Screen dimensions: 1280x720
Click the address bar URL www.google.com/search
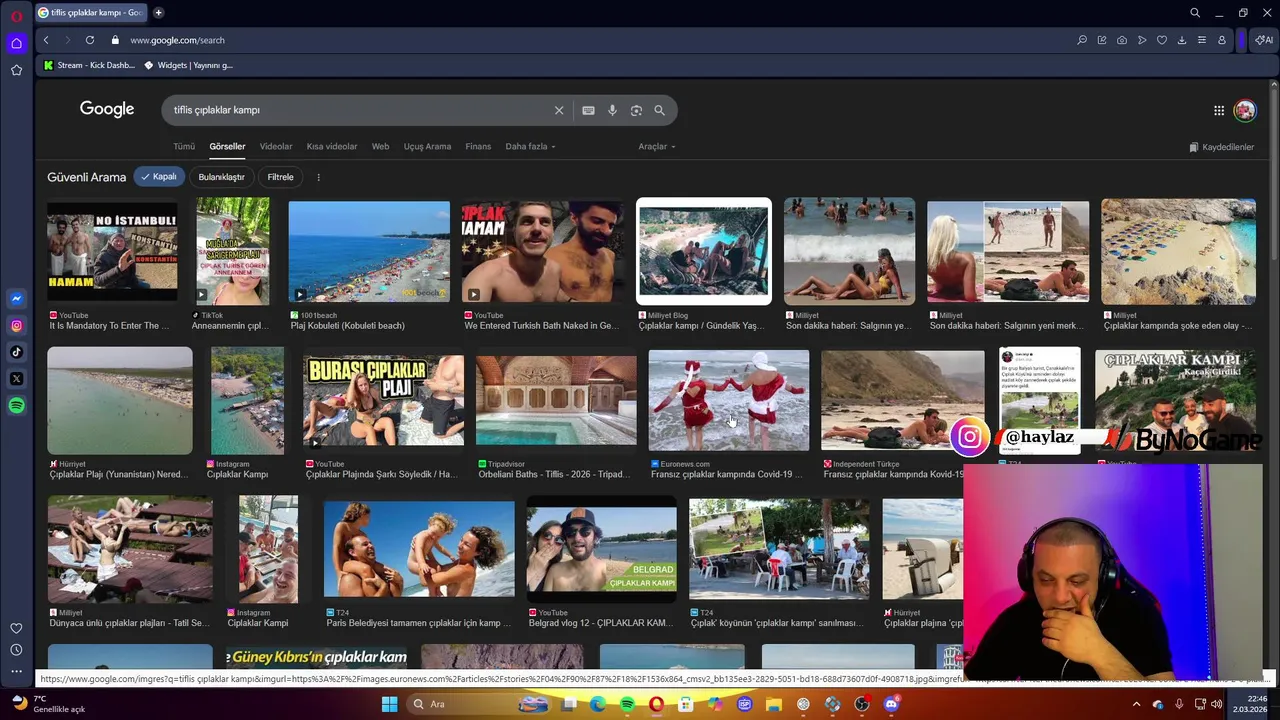177,40
